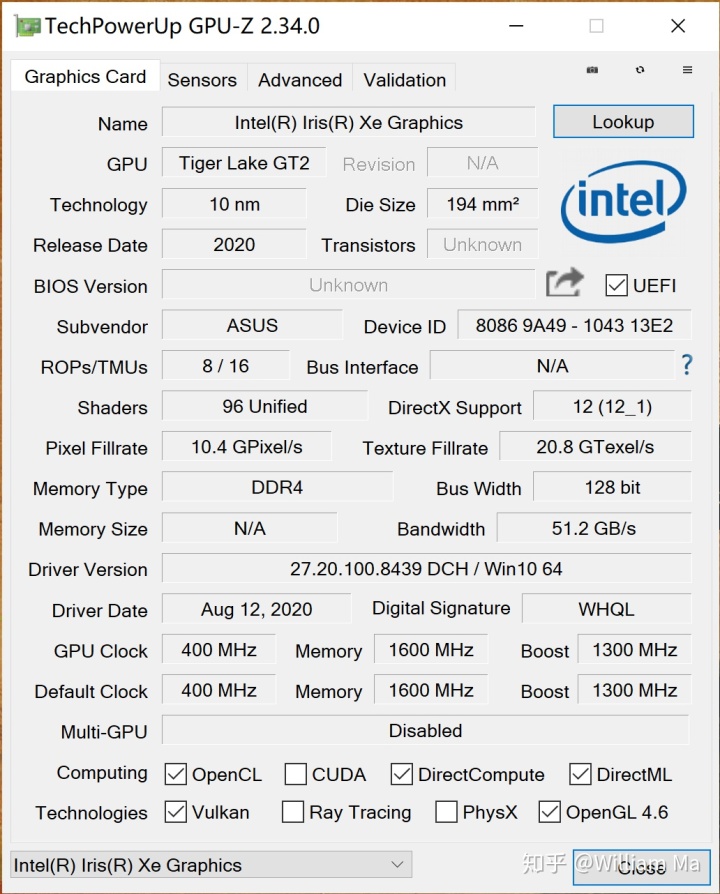Click the Device ID field

coord(574,326)
